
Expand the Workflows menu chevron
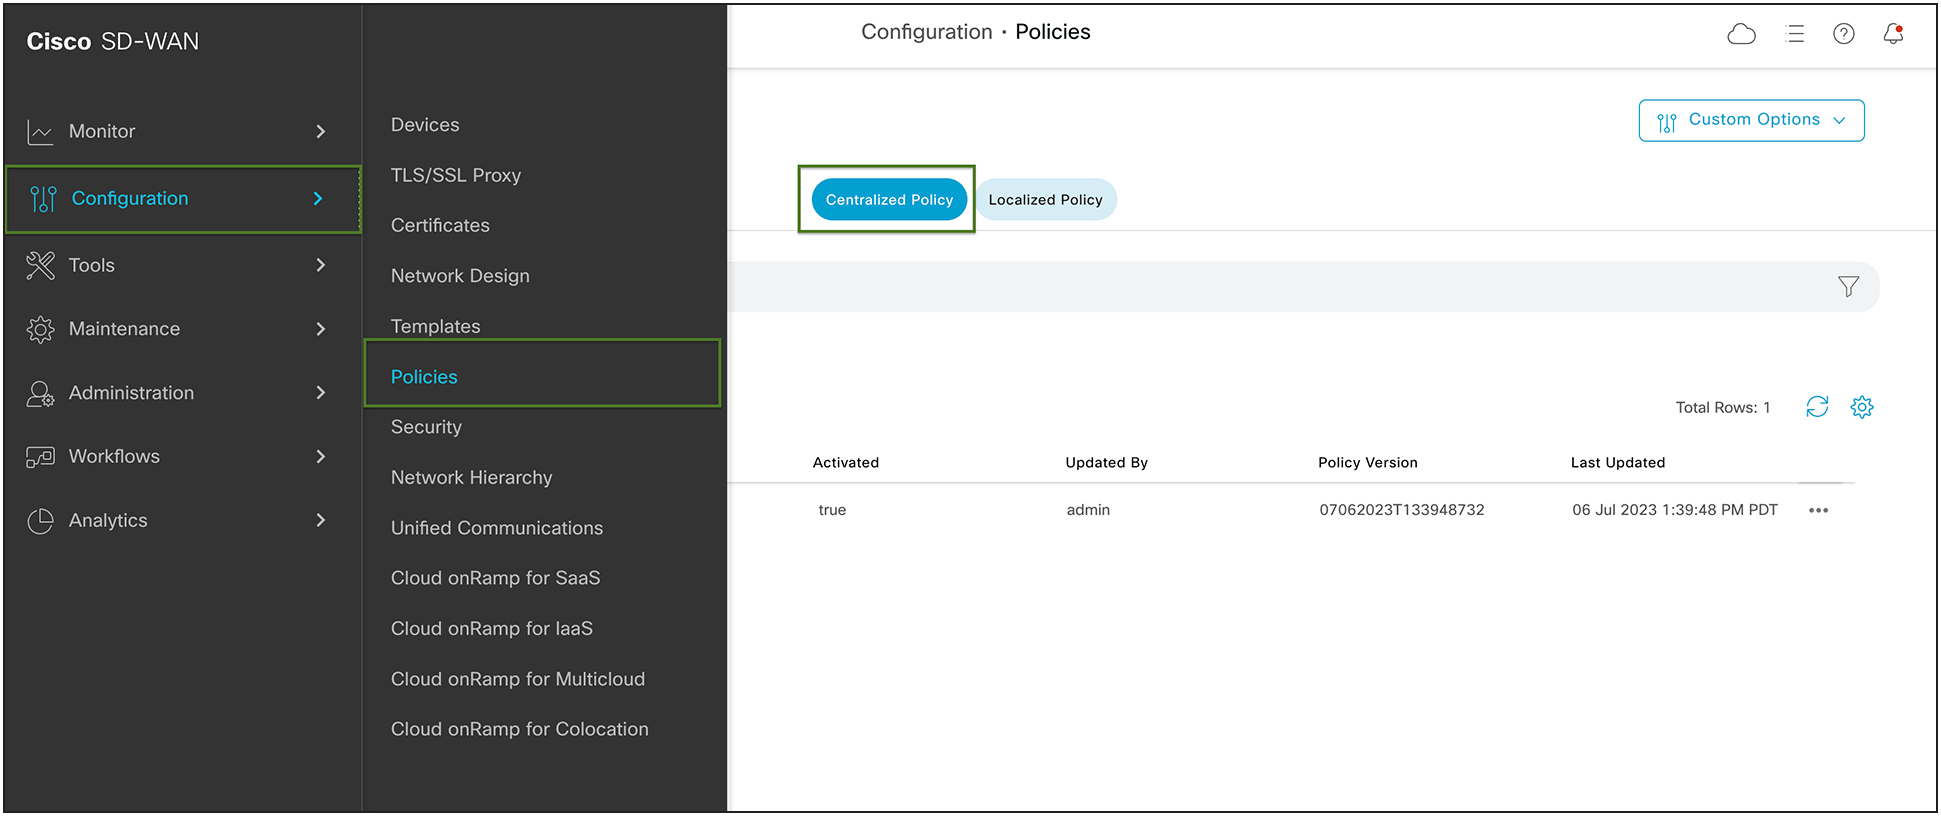pos(320,457)
